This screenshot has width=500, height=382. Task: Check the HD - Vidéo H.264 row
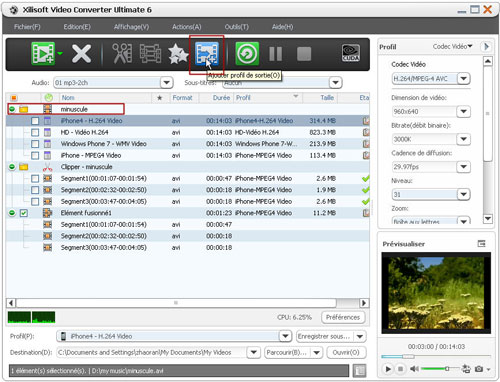pos(35,132)
